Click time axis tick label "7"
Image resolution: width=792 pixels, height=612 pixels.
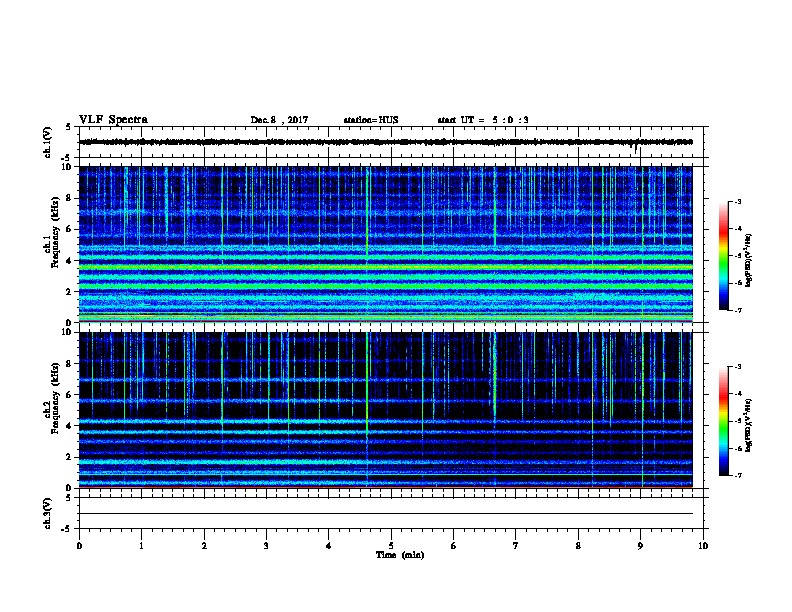[x=516, y=546]
